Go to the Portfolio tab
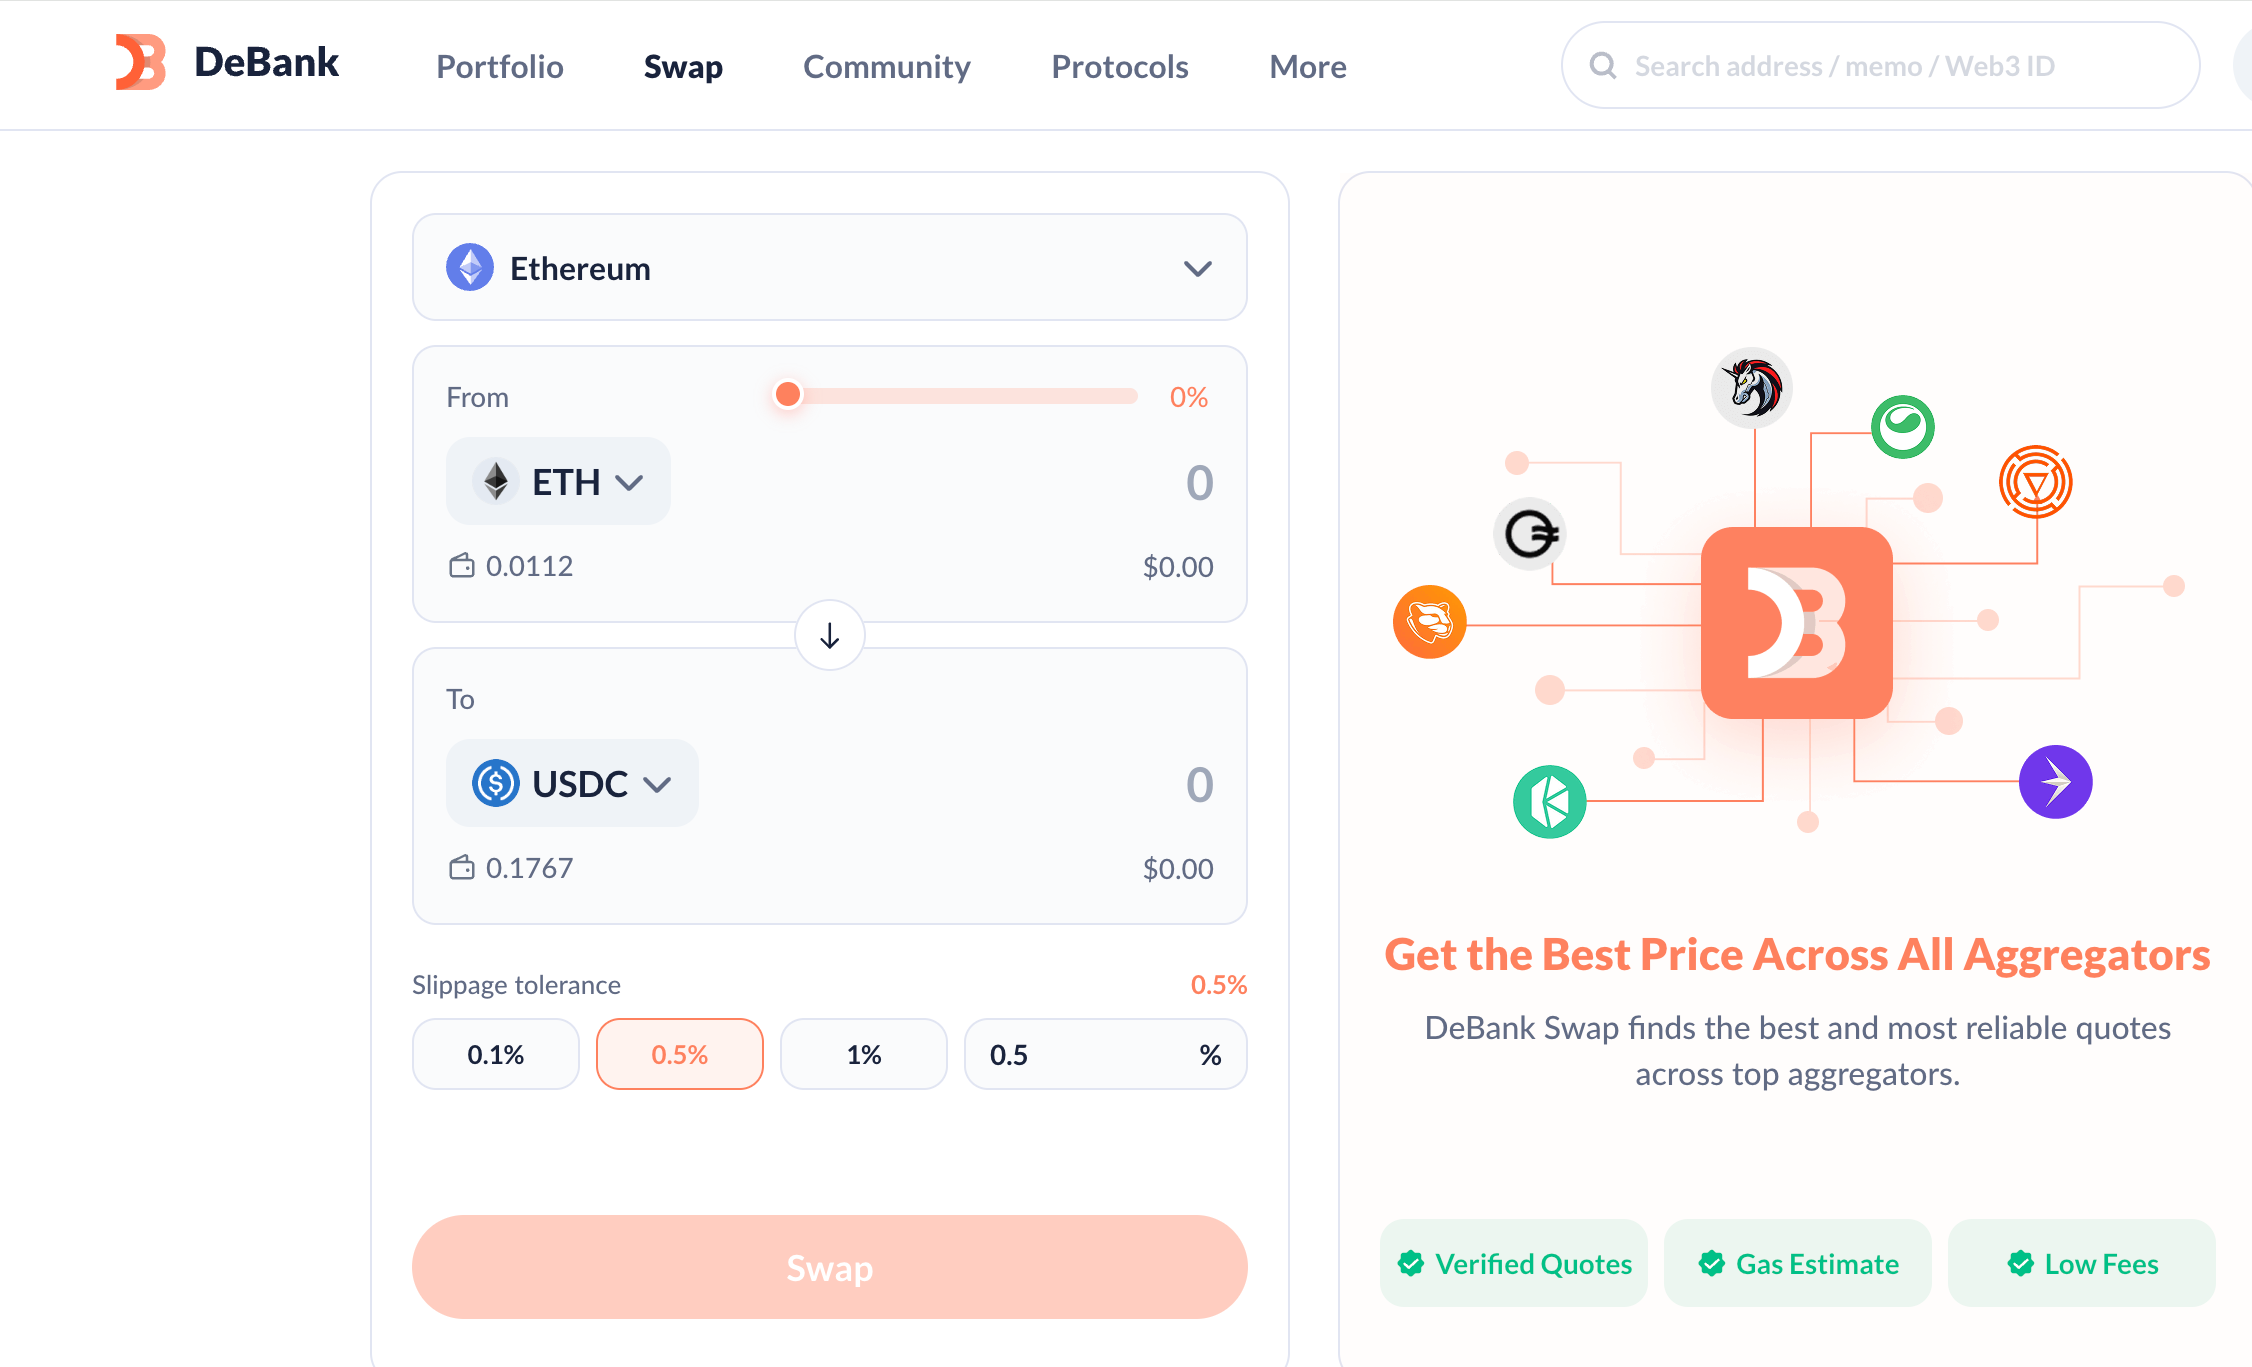Image resolution: width=2252 pixels, height=1367 pixels. click(499, 66)
